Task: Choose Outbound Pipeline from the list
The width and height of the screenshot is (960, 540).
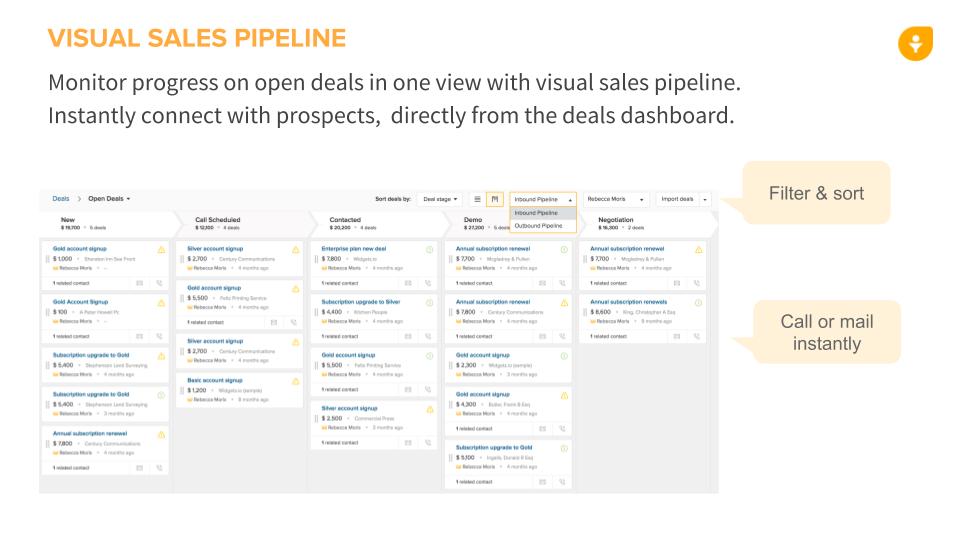Action: point(538,226)
